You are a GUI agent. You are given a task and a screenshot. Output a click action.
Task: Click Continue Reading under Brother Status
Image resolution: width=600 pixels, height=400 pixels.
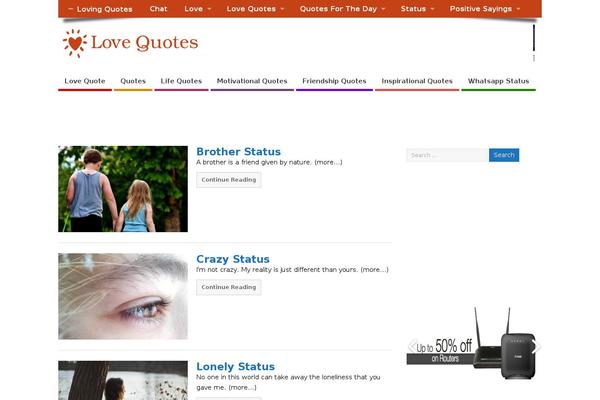coord(229,180)
